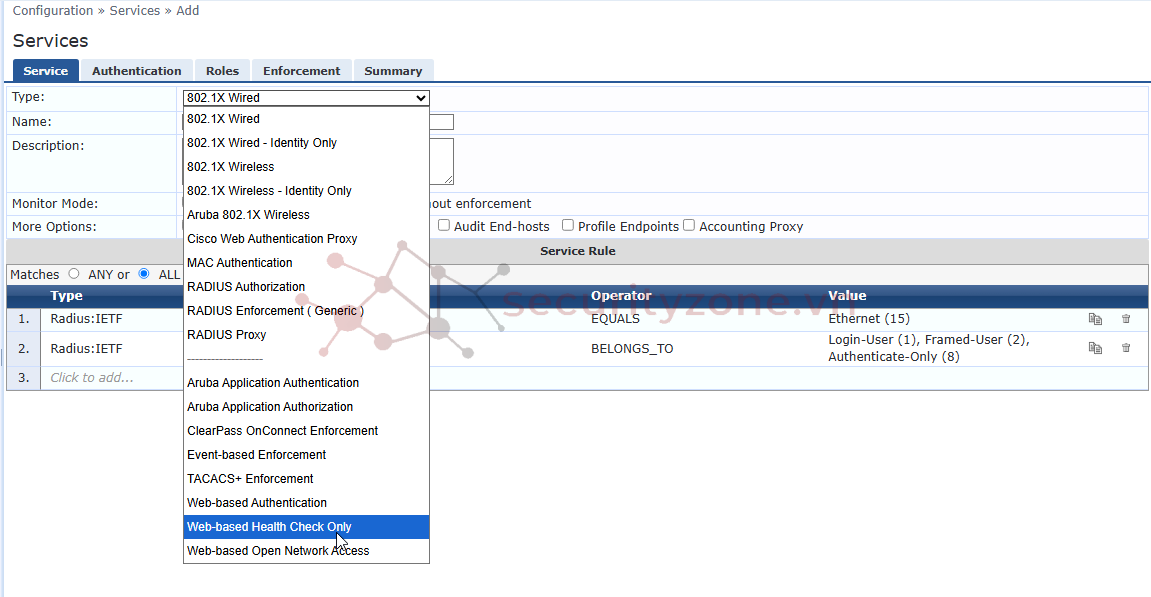1151x597 pixels.
Task: Choose Aruba 802.1X Wireless from the list
Action: click(248, 215)
